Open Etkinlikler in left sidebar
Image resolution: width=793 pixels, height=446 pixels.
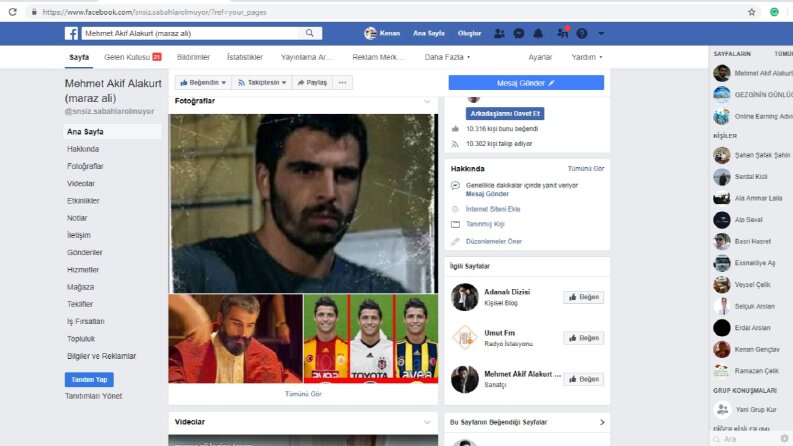click(x=83, y=201)
